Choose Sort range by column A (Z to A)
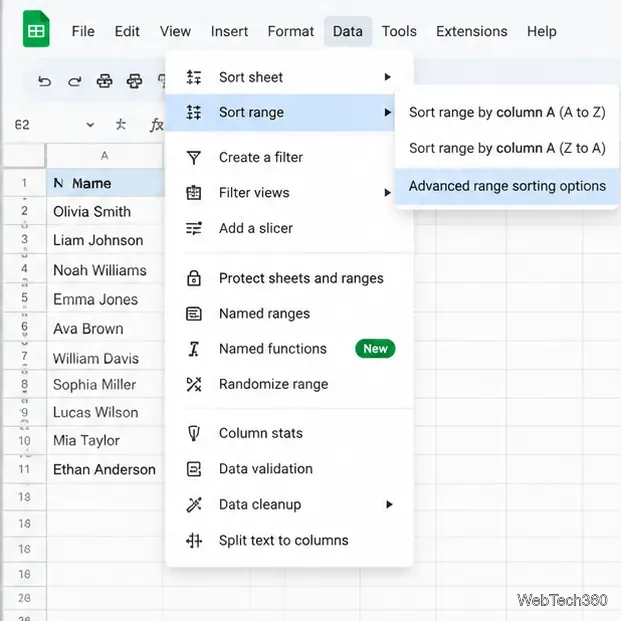Image resolution: width=621 pixels, height=621 pixels. click(507, 148)
